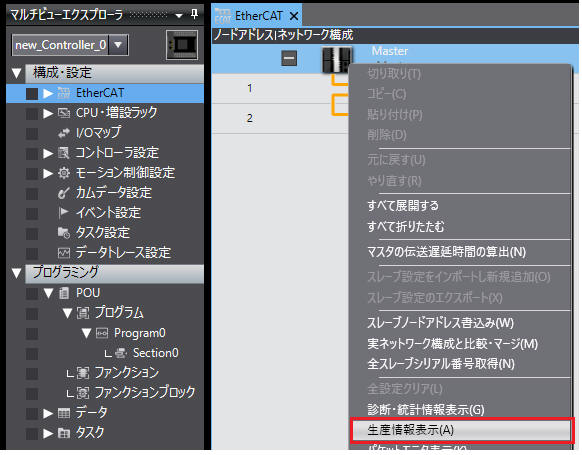Click the Program0 ladder icon
582x455 pixels.
tap(102, 333)
